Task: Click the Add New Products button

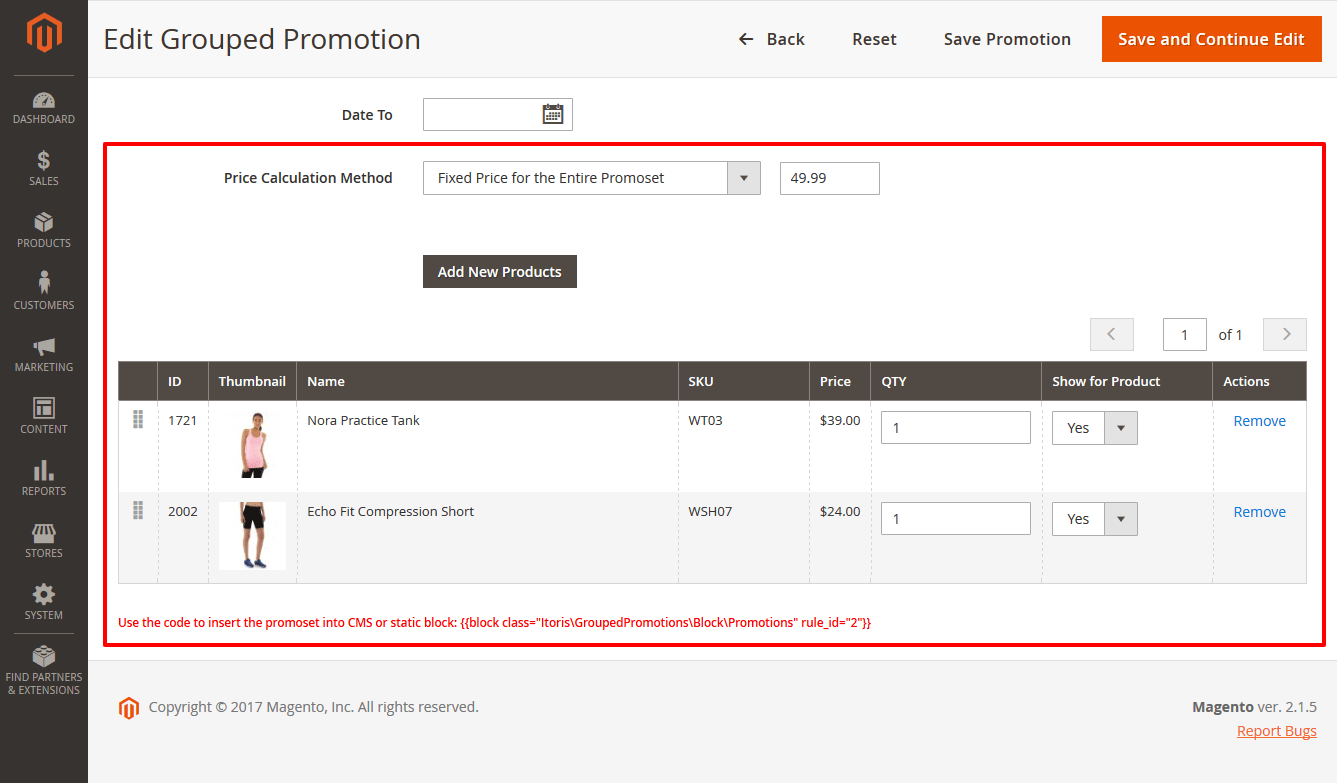Action: point(499,271)
